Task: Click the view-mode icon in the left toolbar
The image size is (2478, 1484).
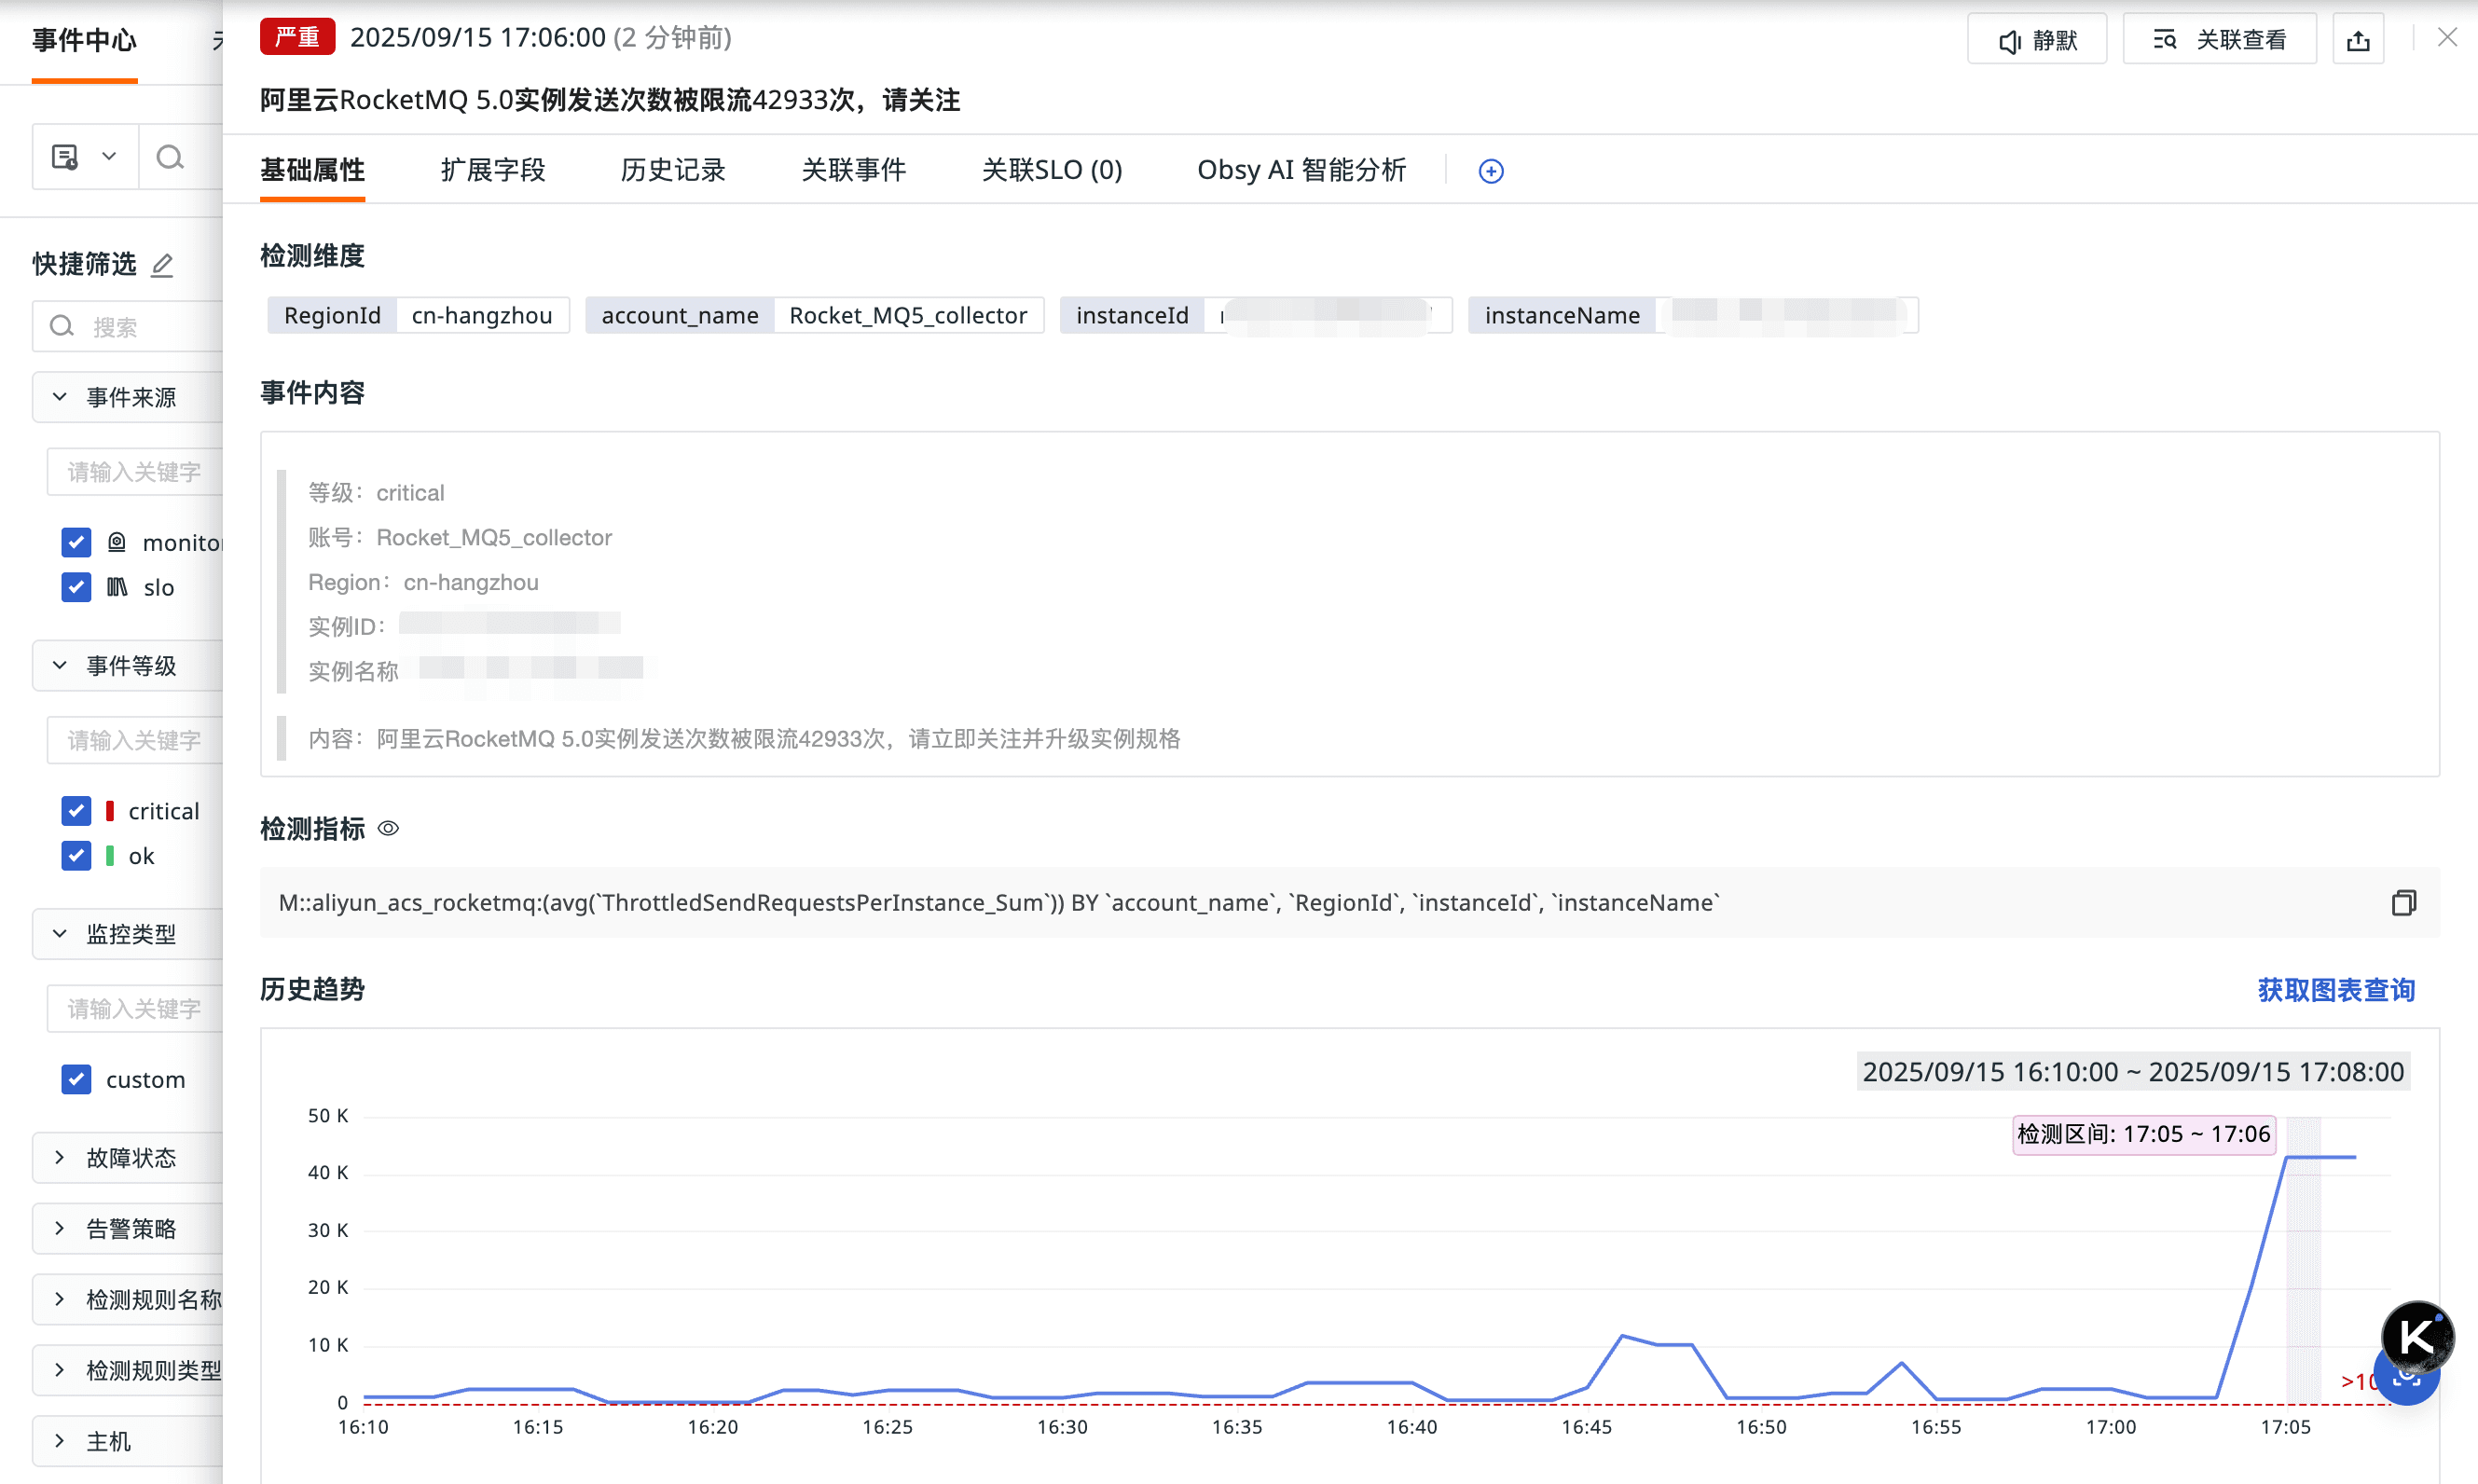Action: 66,157
